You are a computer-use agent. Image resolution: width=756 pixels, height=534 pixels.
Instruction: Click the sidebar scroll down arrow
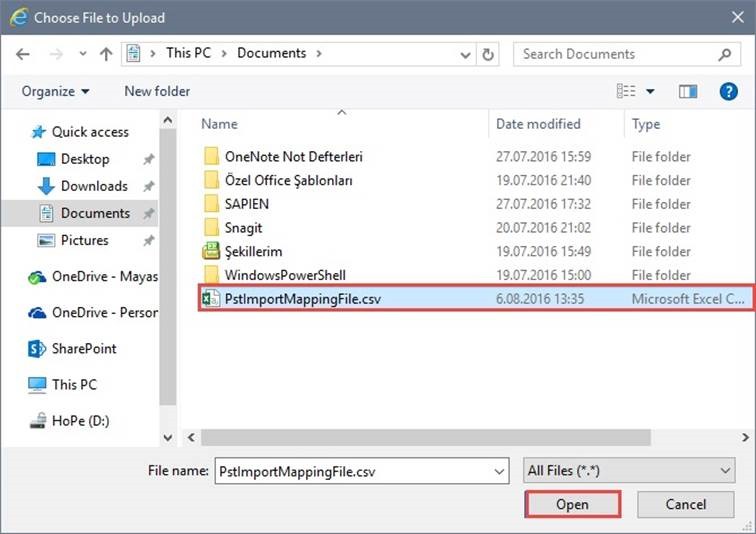(168, 438)
